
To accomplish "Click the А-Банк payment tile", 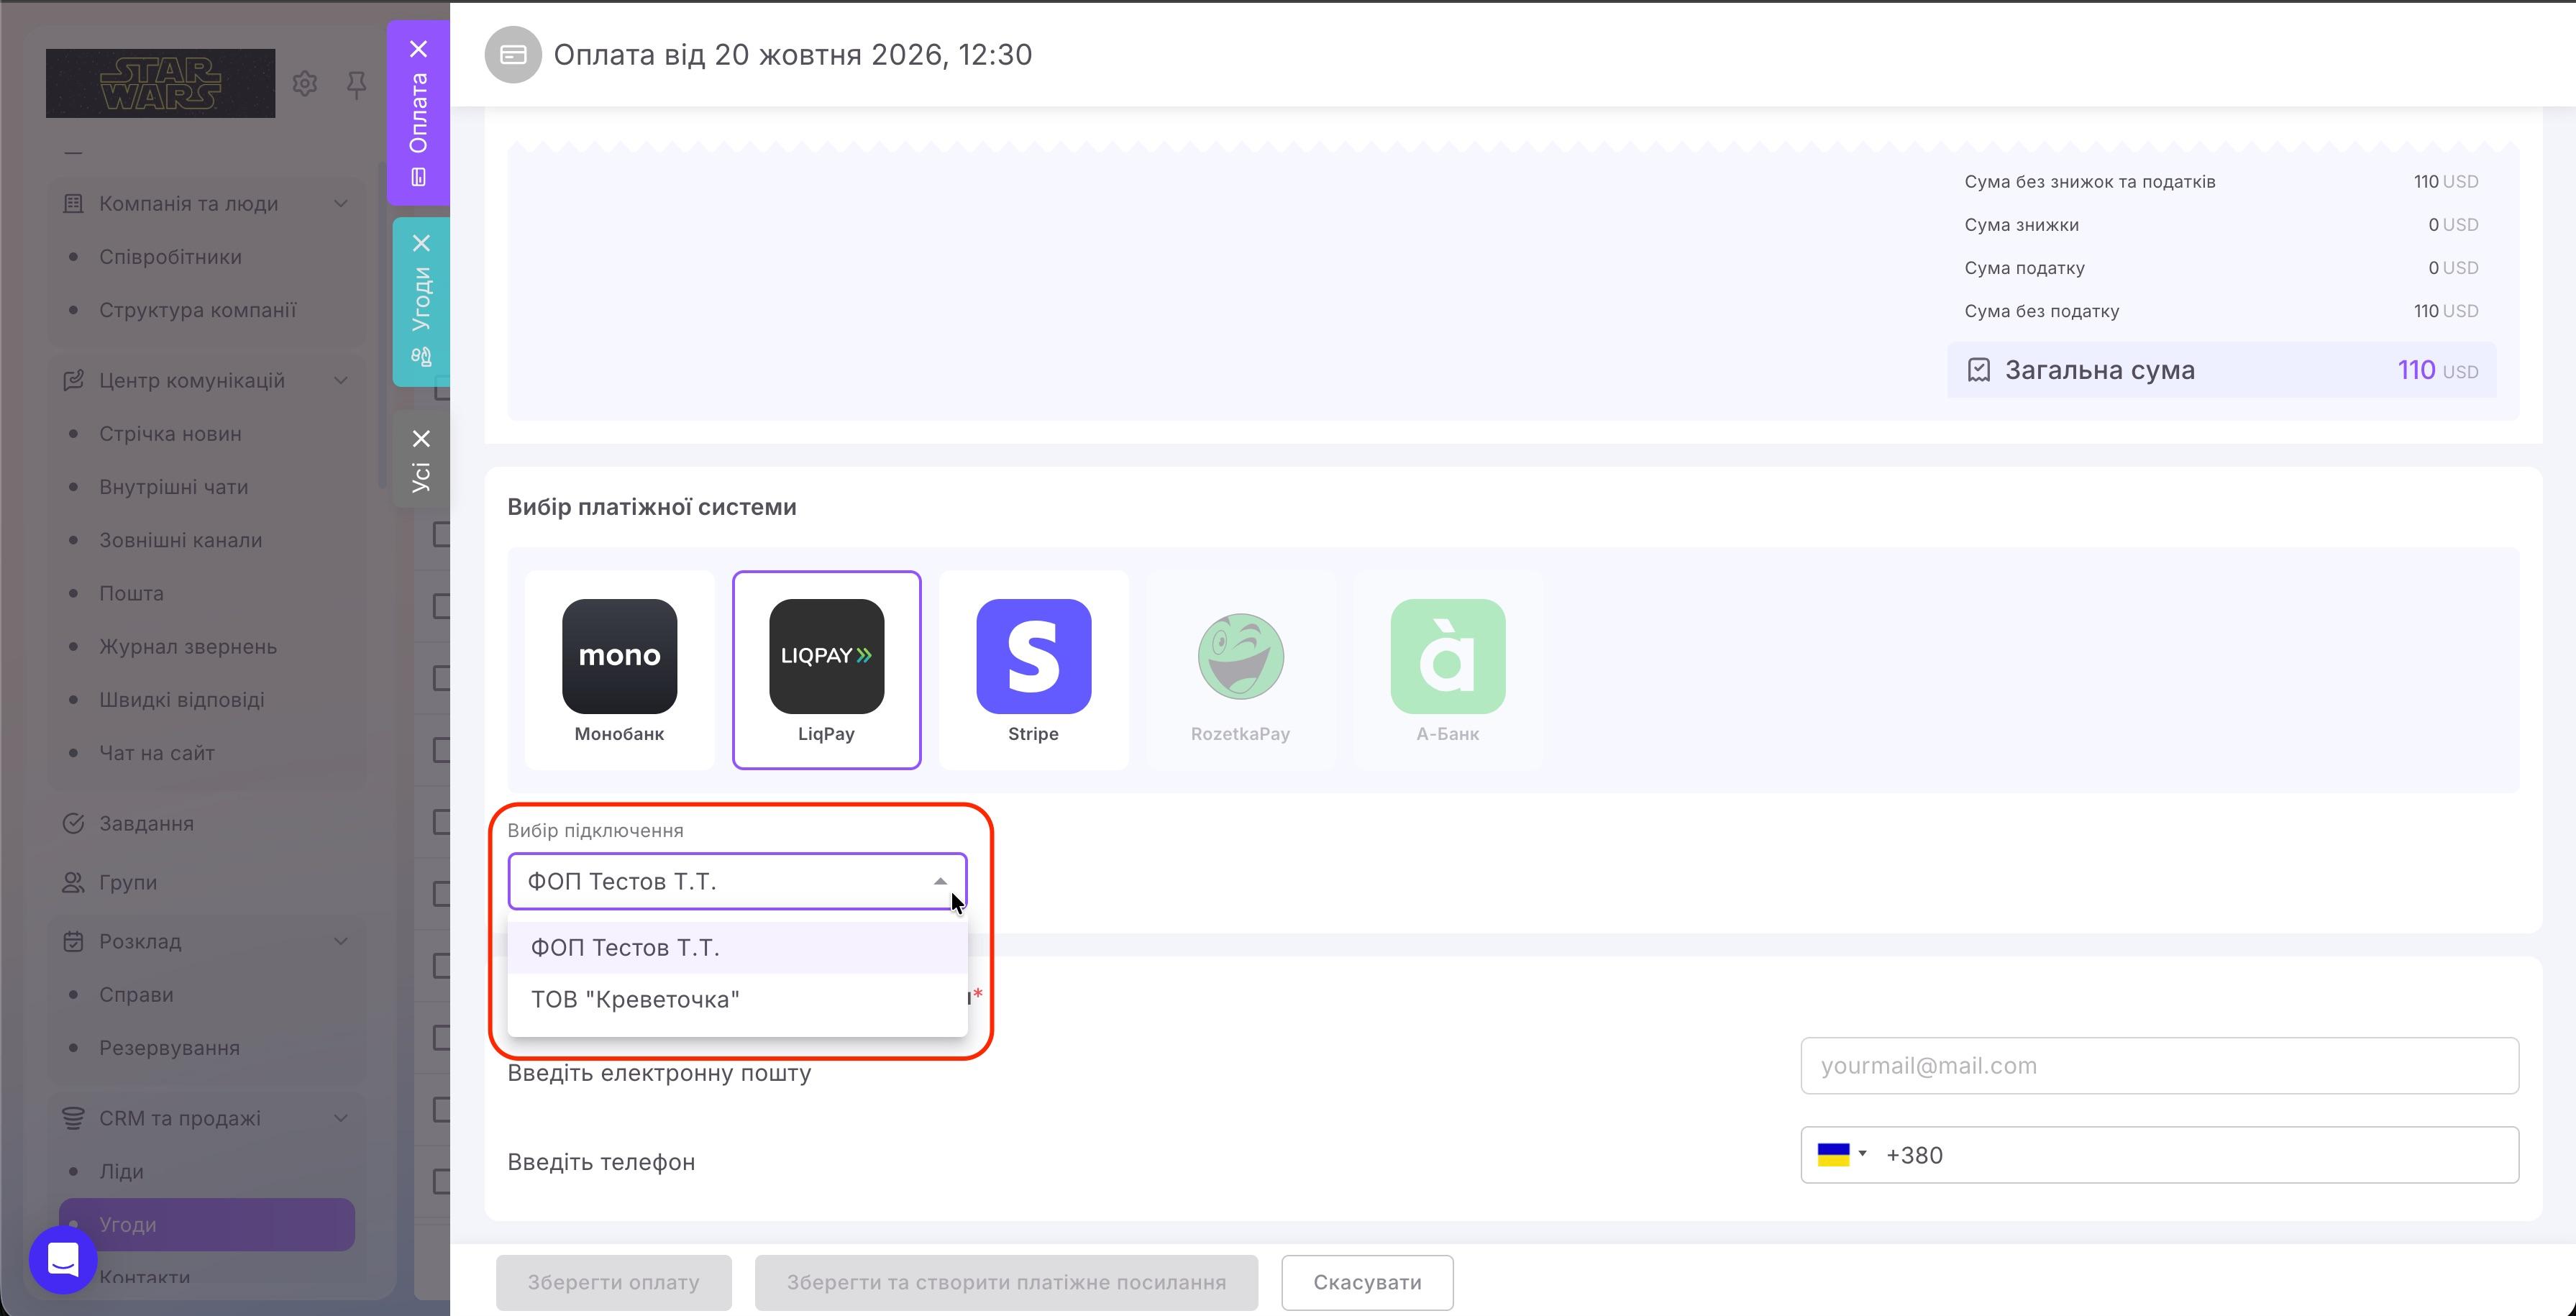I will coord(1447,670).
